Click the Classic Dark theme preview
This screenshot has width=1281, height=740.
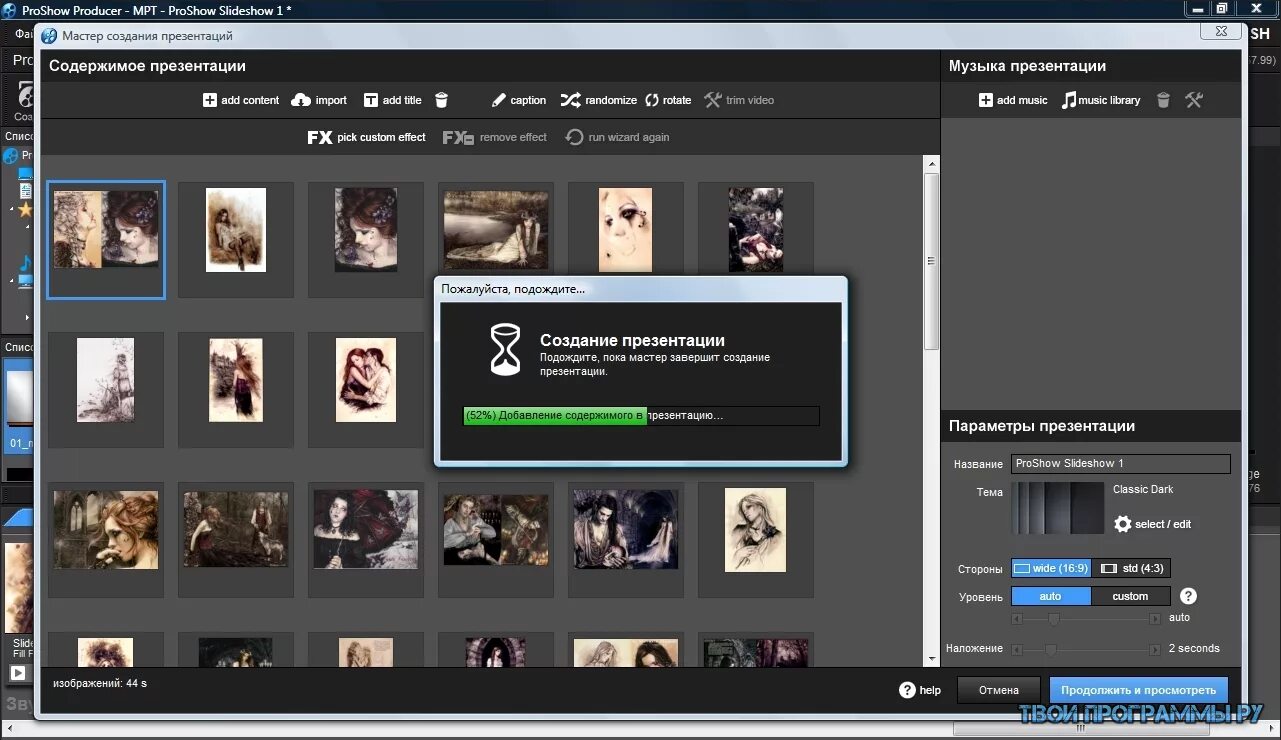[1058, 508]
